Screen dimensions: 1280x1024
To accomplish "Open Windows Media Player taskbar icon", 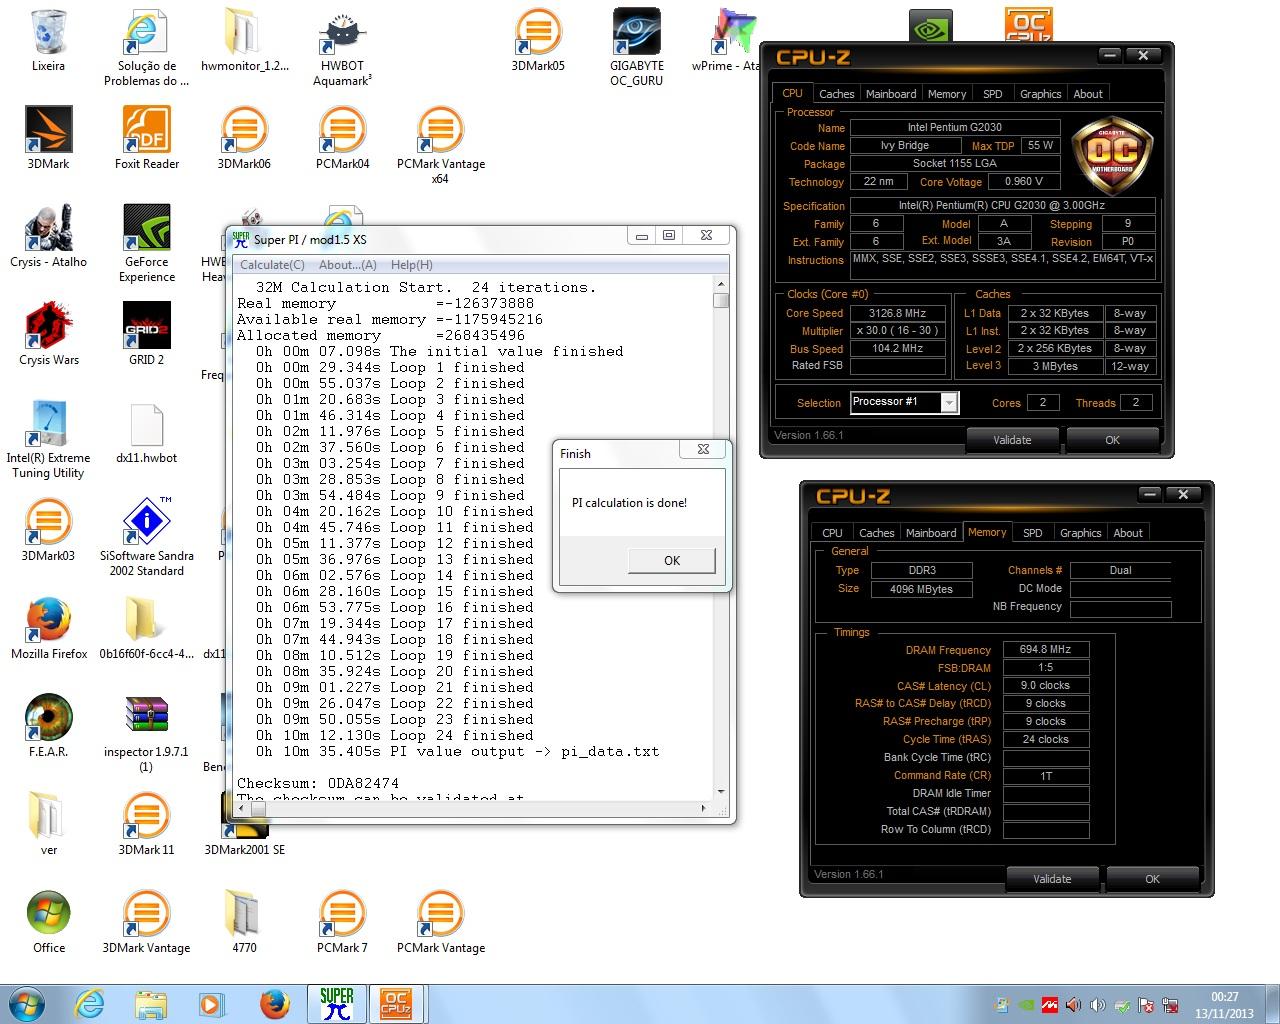I will [211, 1003].
